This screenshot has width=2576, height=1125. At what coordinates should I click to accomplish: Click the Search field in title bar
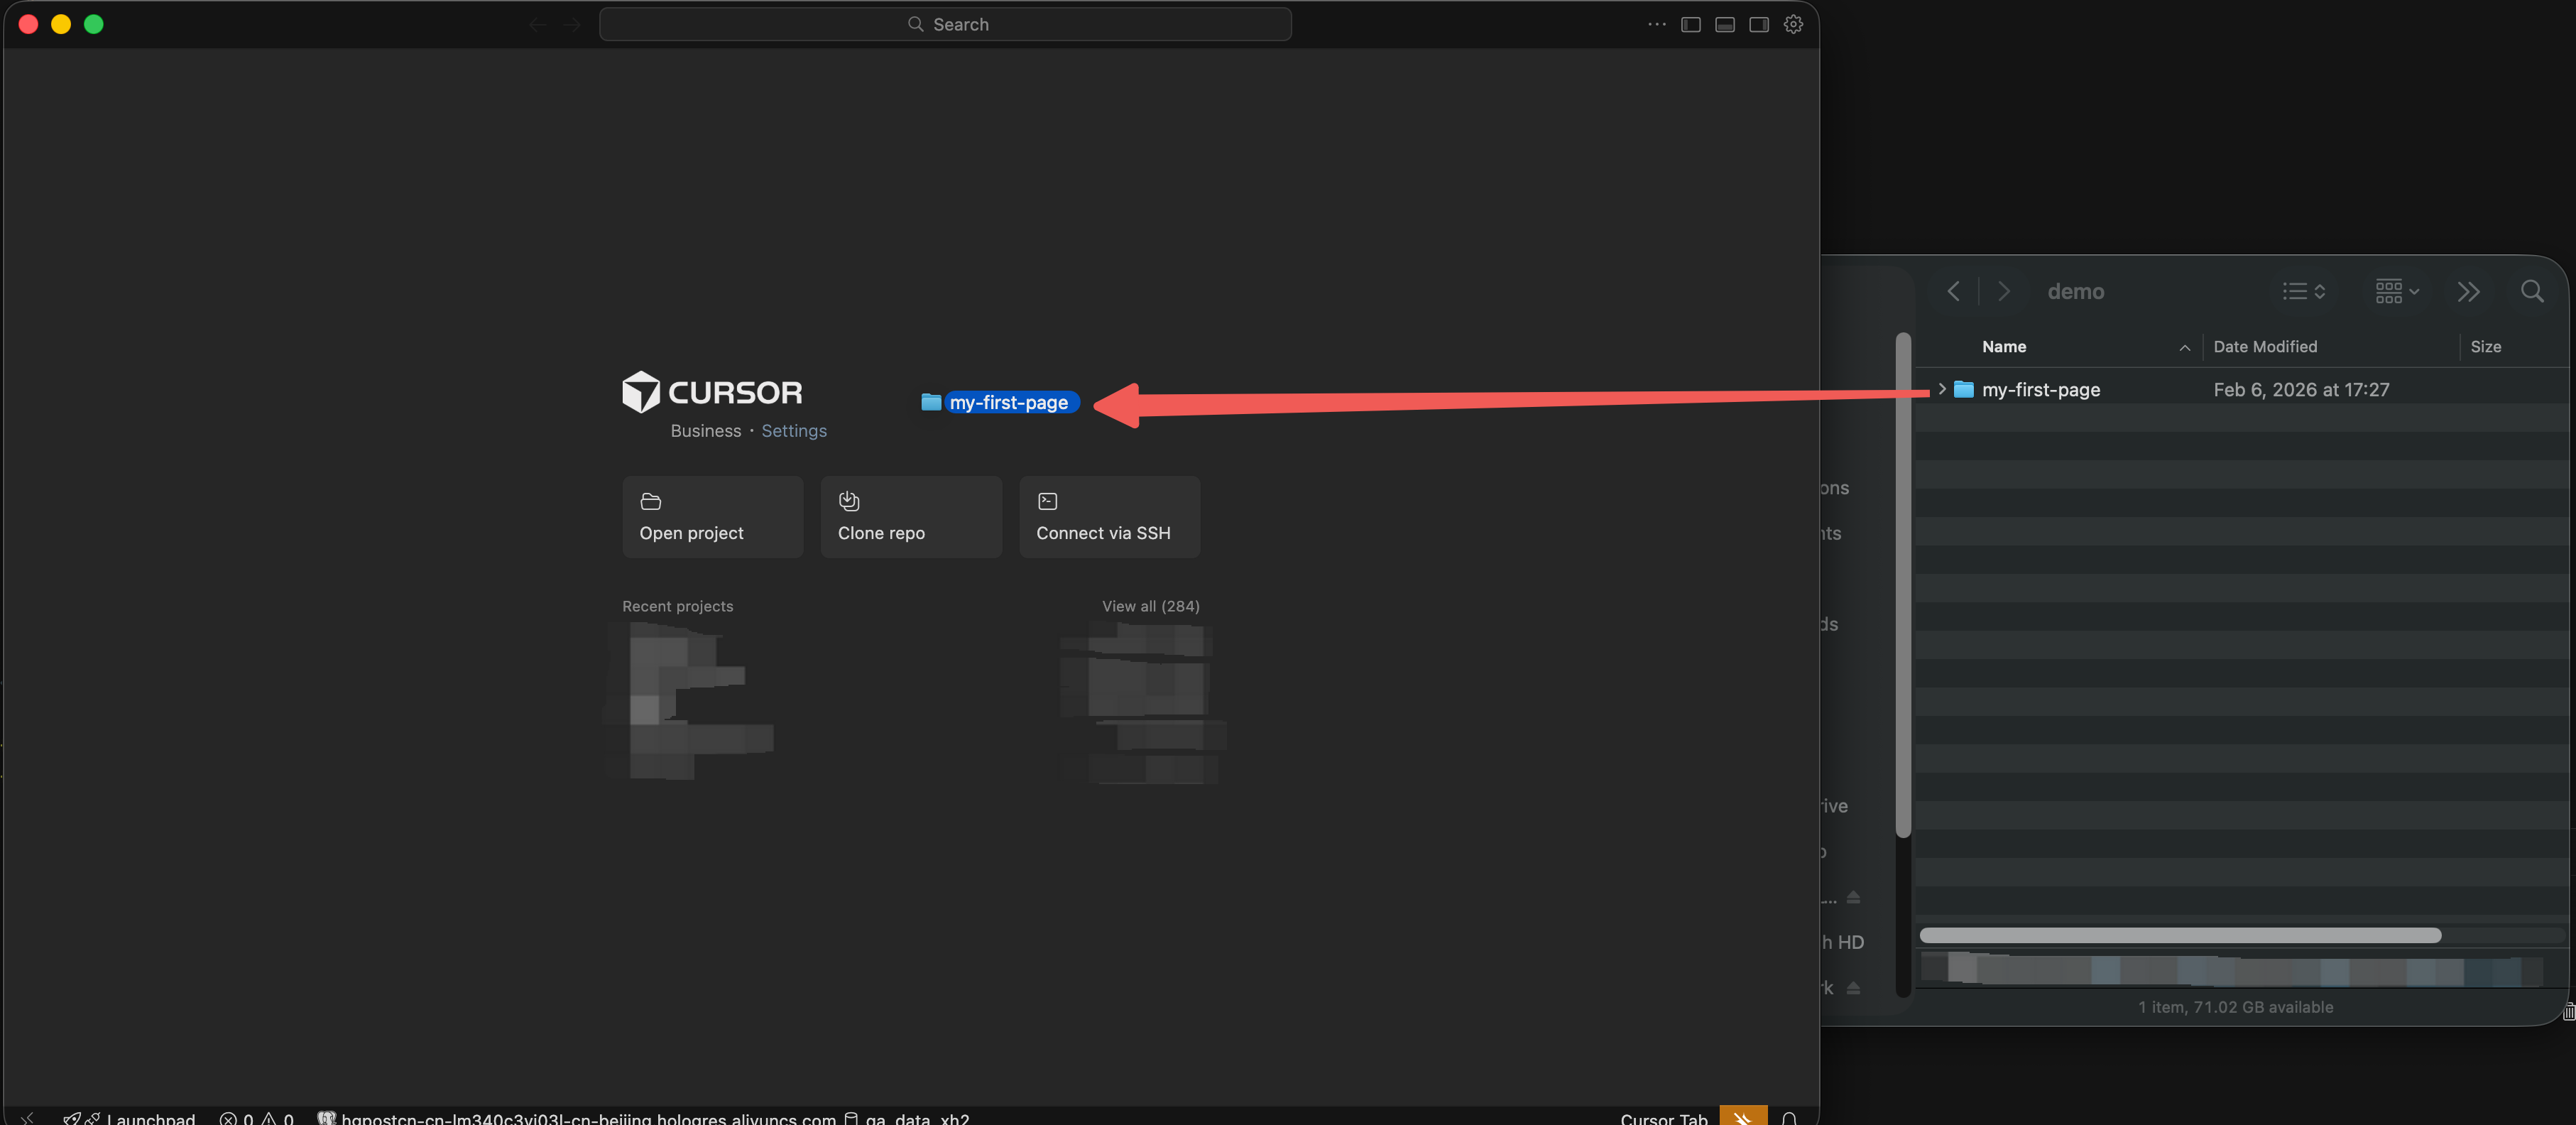coord(945,24)
